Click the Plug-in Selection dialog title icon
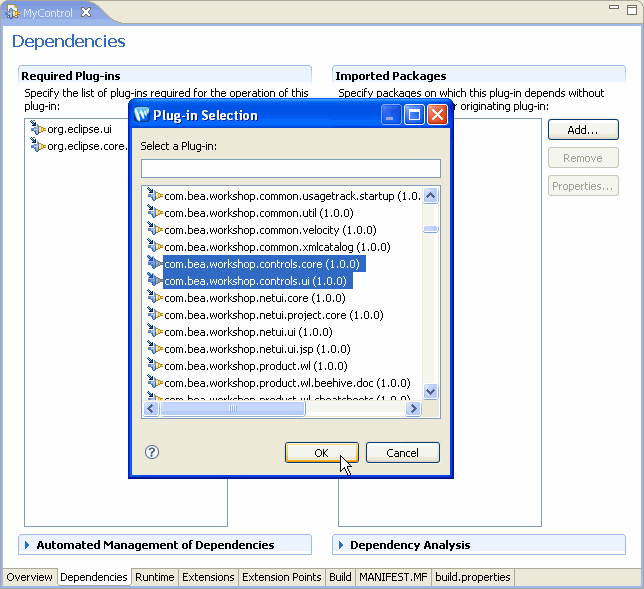 click(142, 115)
